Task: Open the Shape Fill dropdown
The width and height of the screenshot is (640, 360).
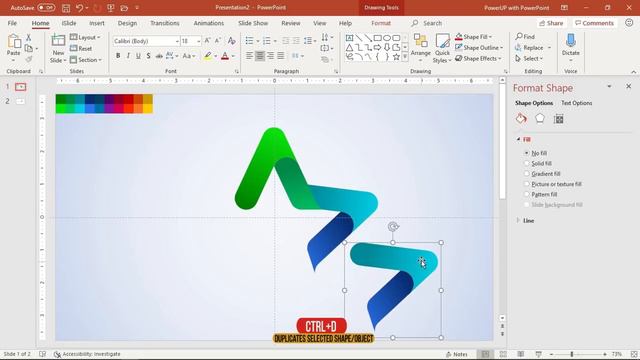Action: 474,37
